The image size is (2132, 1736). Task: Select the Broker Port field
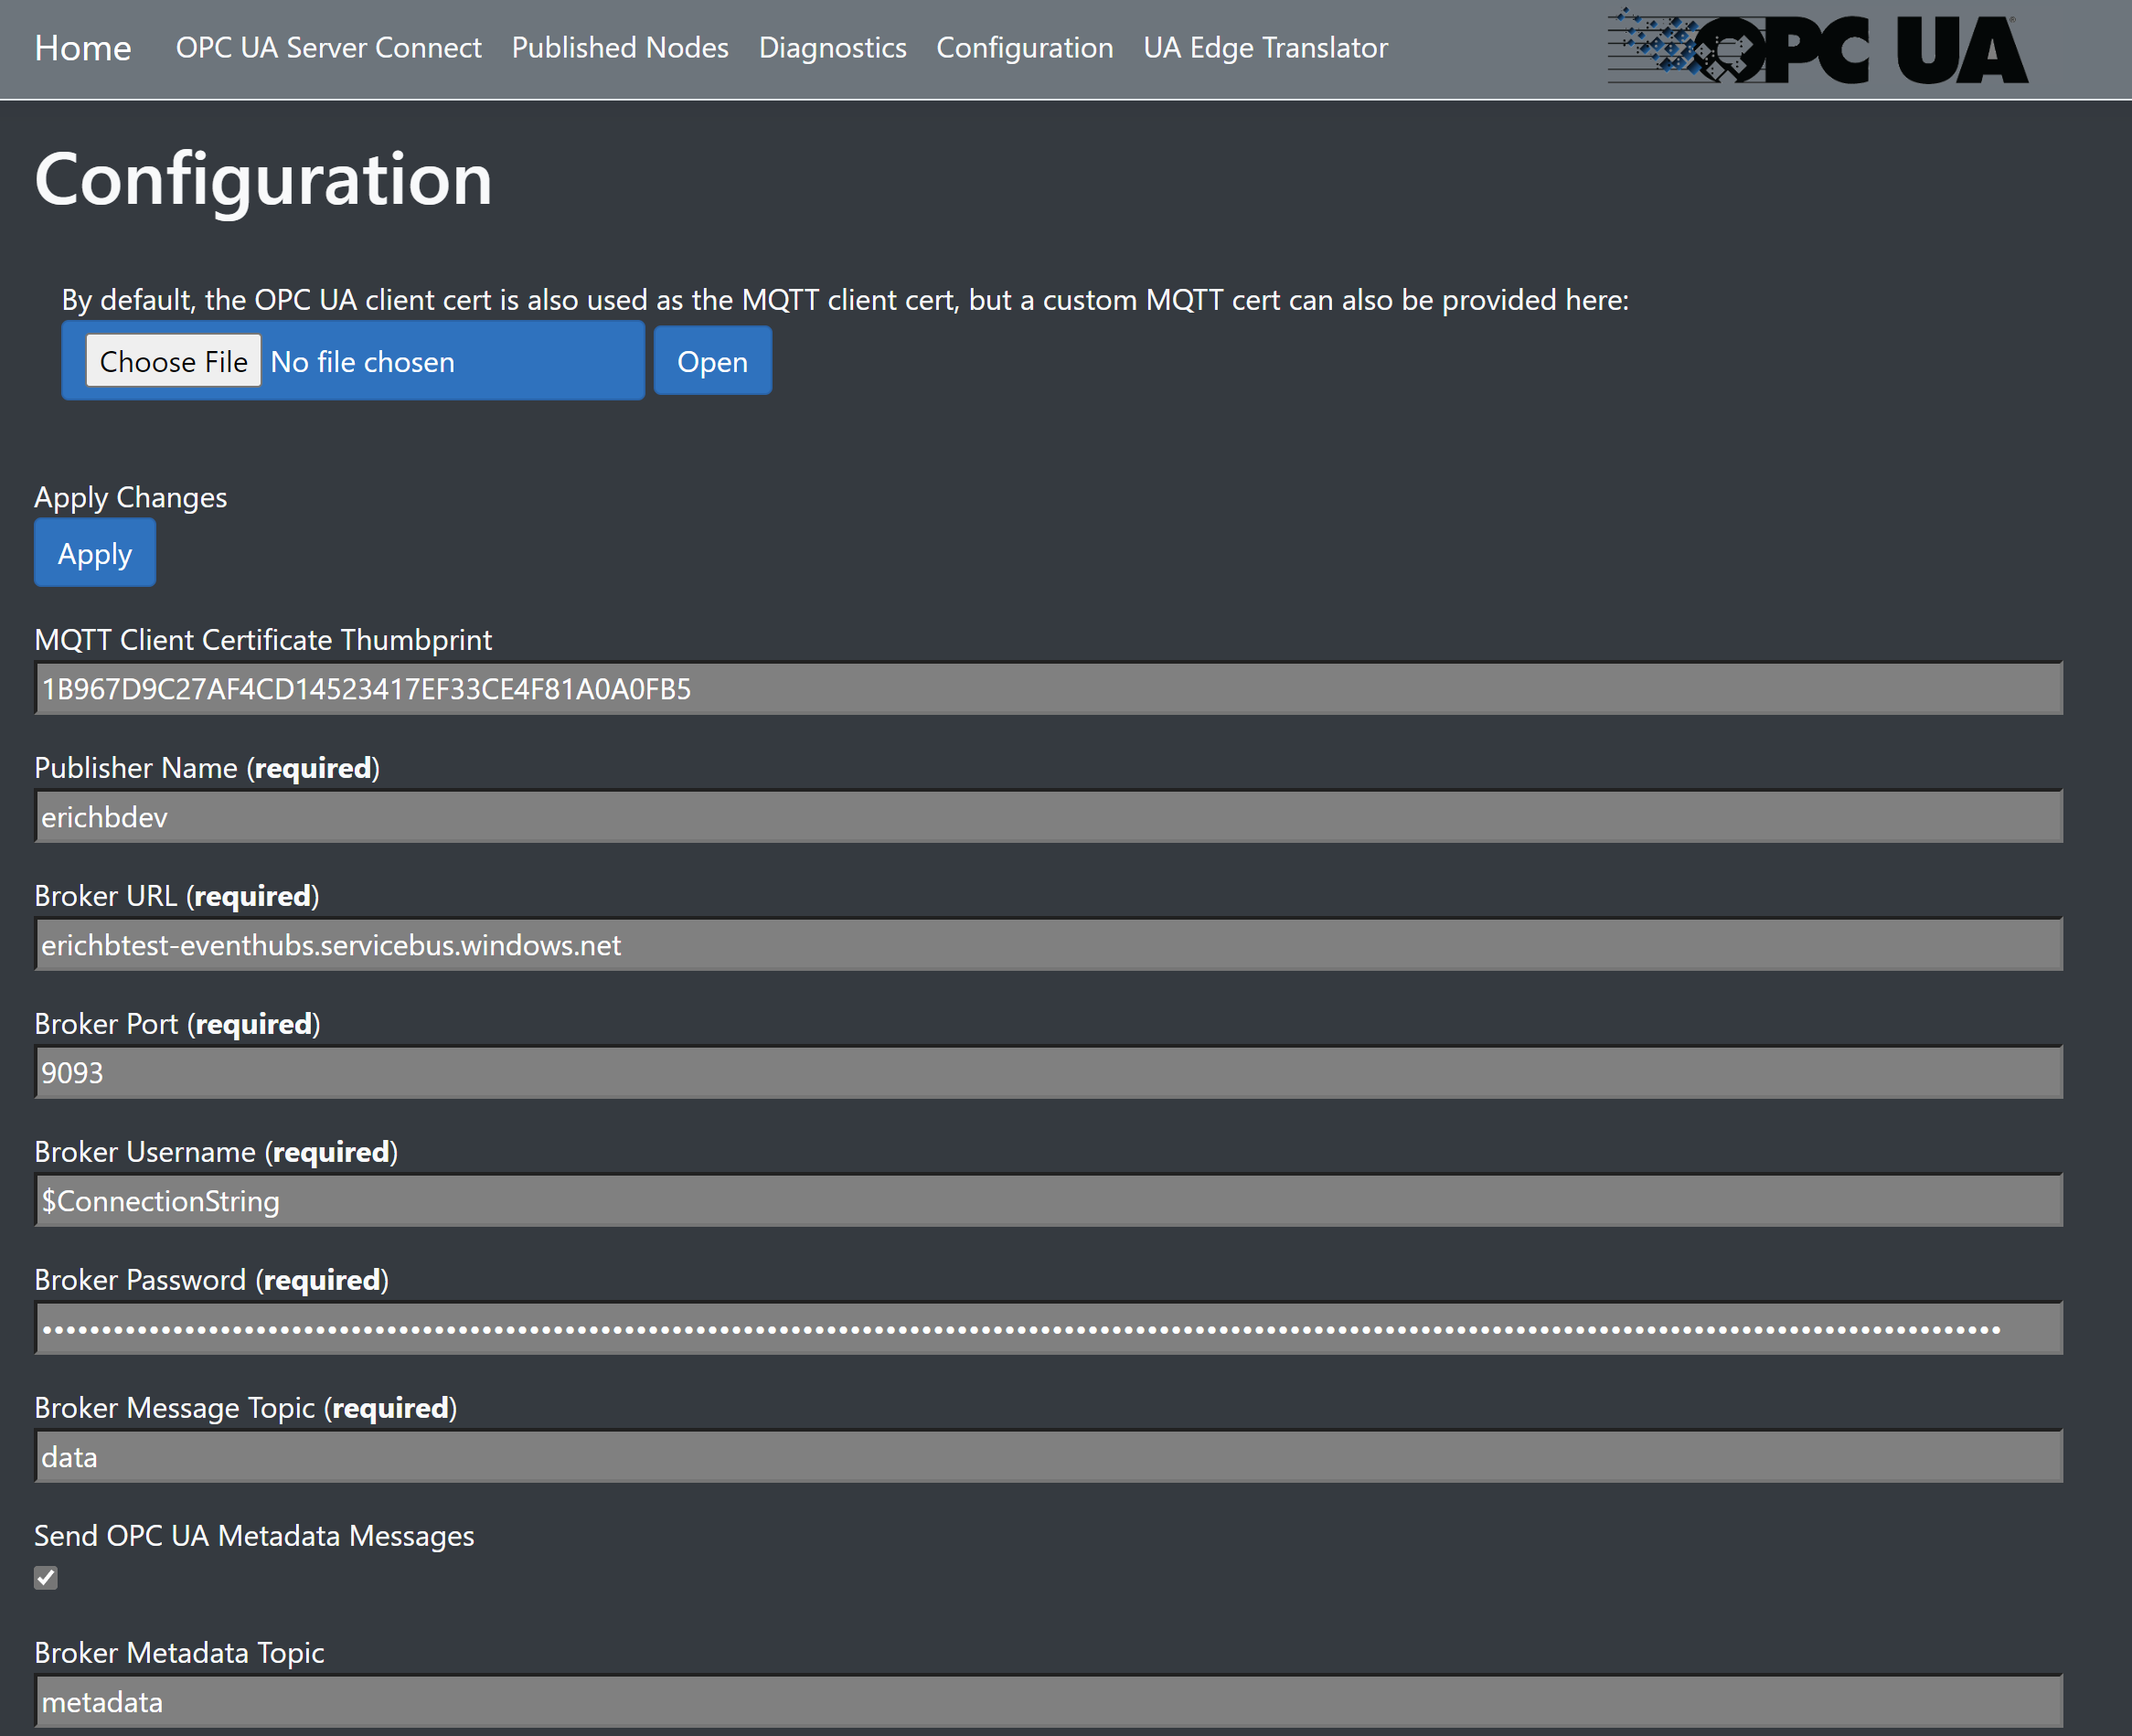tap(1048, 1072)
